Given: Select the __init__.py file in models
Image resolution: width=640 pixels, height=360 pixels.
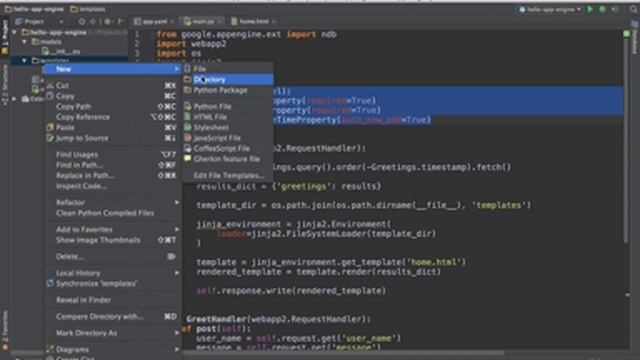Looking at the screenshot, I should (61, 51).
